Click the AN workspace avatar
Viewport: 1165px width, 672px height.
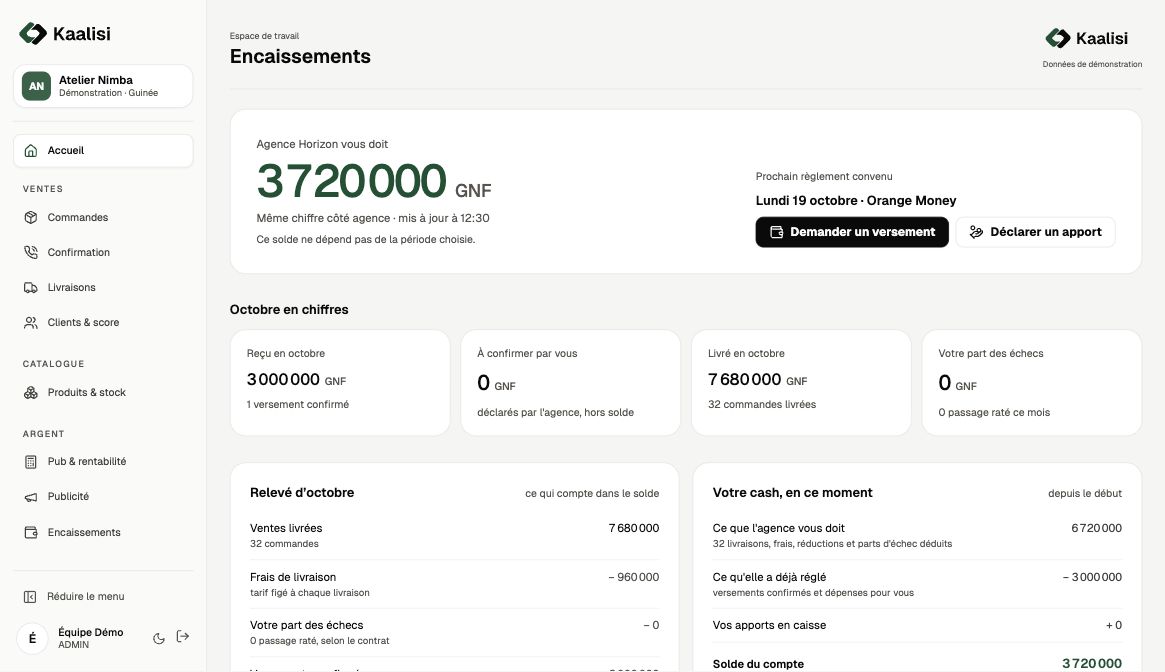tap(36, 86)
